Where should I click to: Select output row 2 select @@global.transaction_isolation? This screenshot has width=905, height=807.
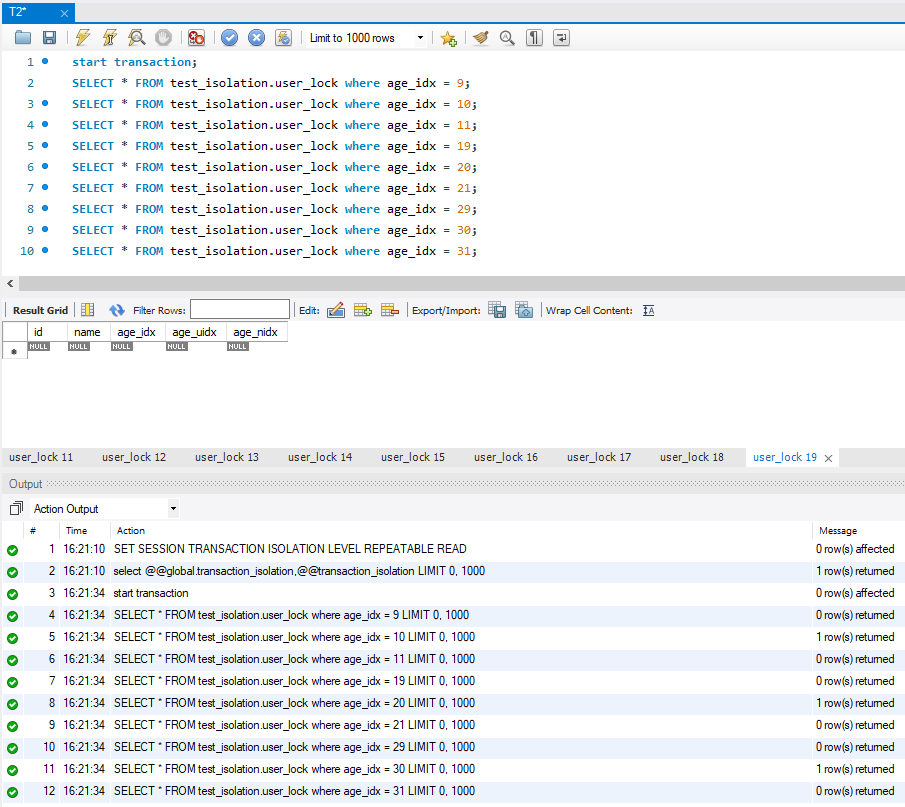[454, 571]
